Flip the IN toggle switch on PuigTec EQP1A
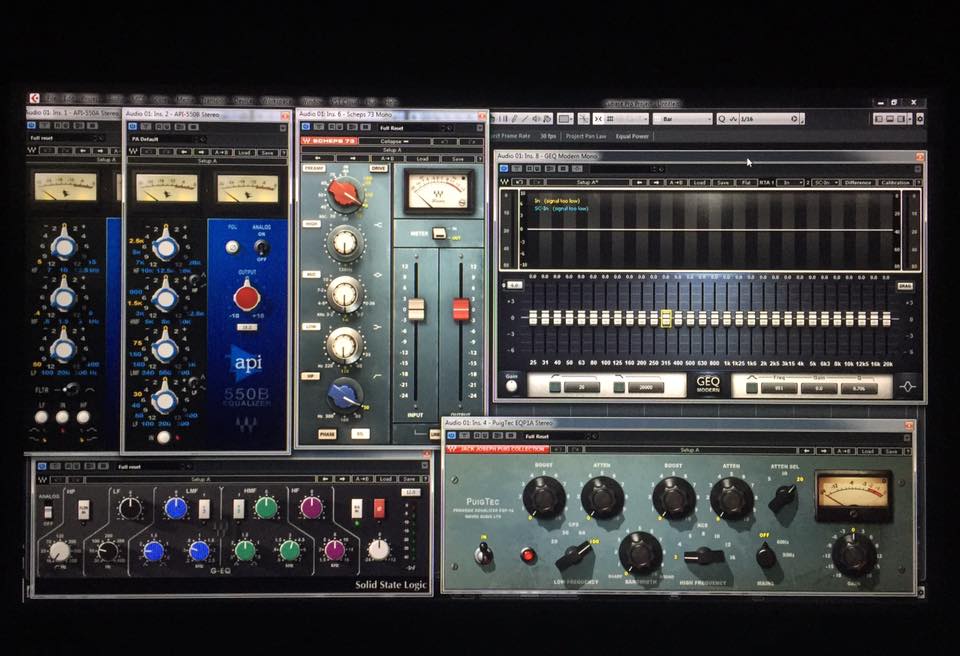Screen dimensions: 960x656 click(484, 554)
